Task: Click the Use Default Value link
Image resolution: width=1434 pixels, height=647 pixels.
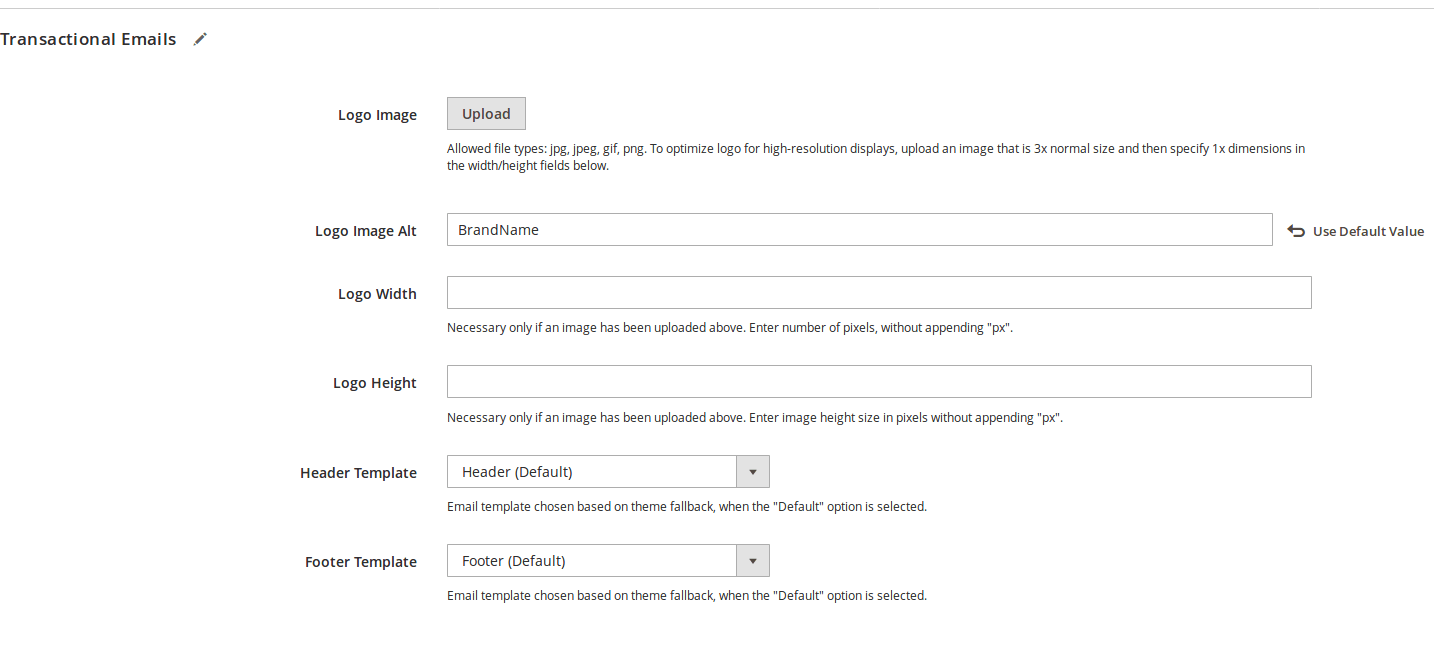Action: click(x=1368, y=231)
